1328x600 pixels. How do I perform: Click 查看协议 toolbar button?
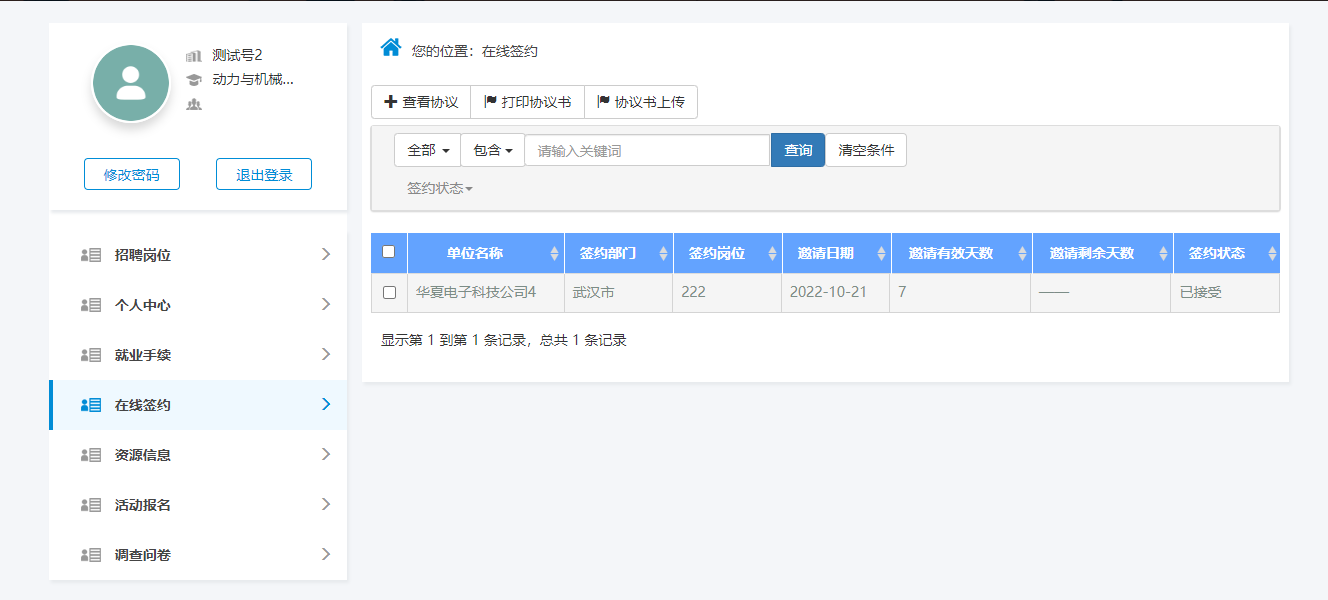point(421,102)
